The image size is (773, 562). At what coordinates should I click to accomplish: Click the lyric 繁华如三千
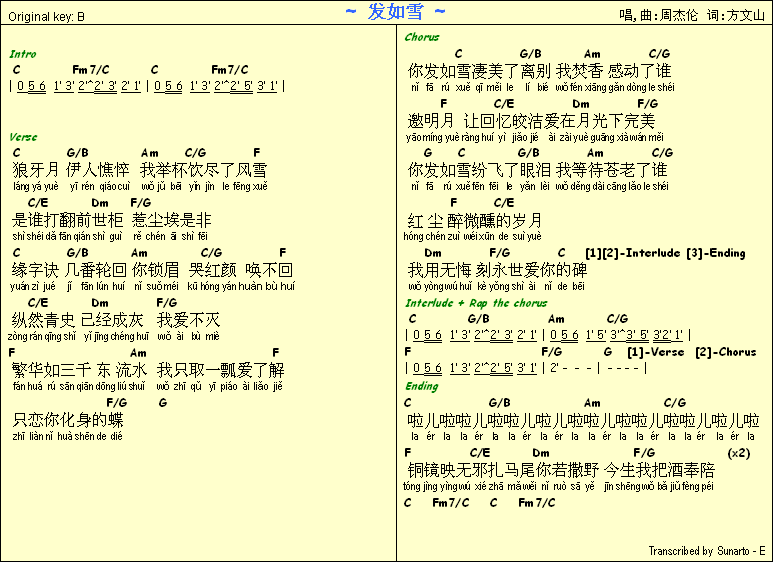click(x=52, y=370)
